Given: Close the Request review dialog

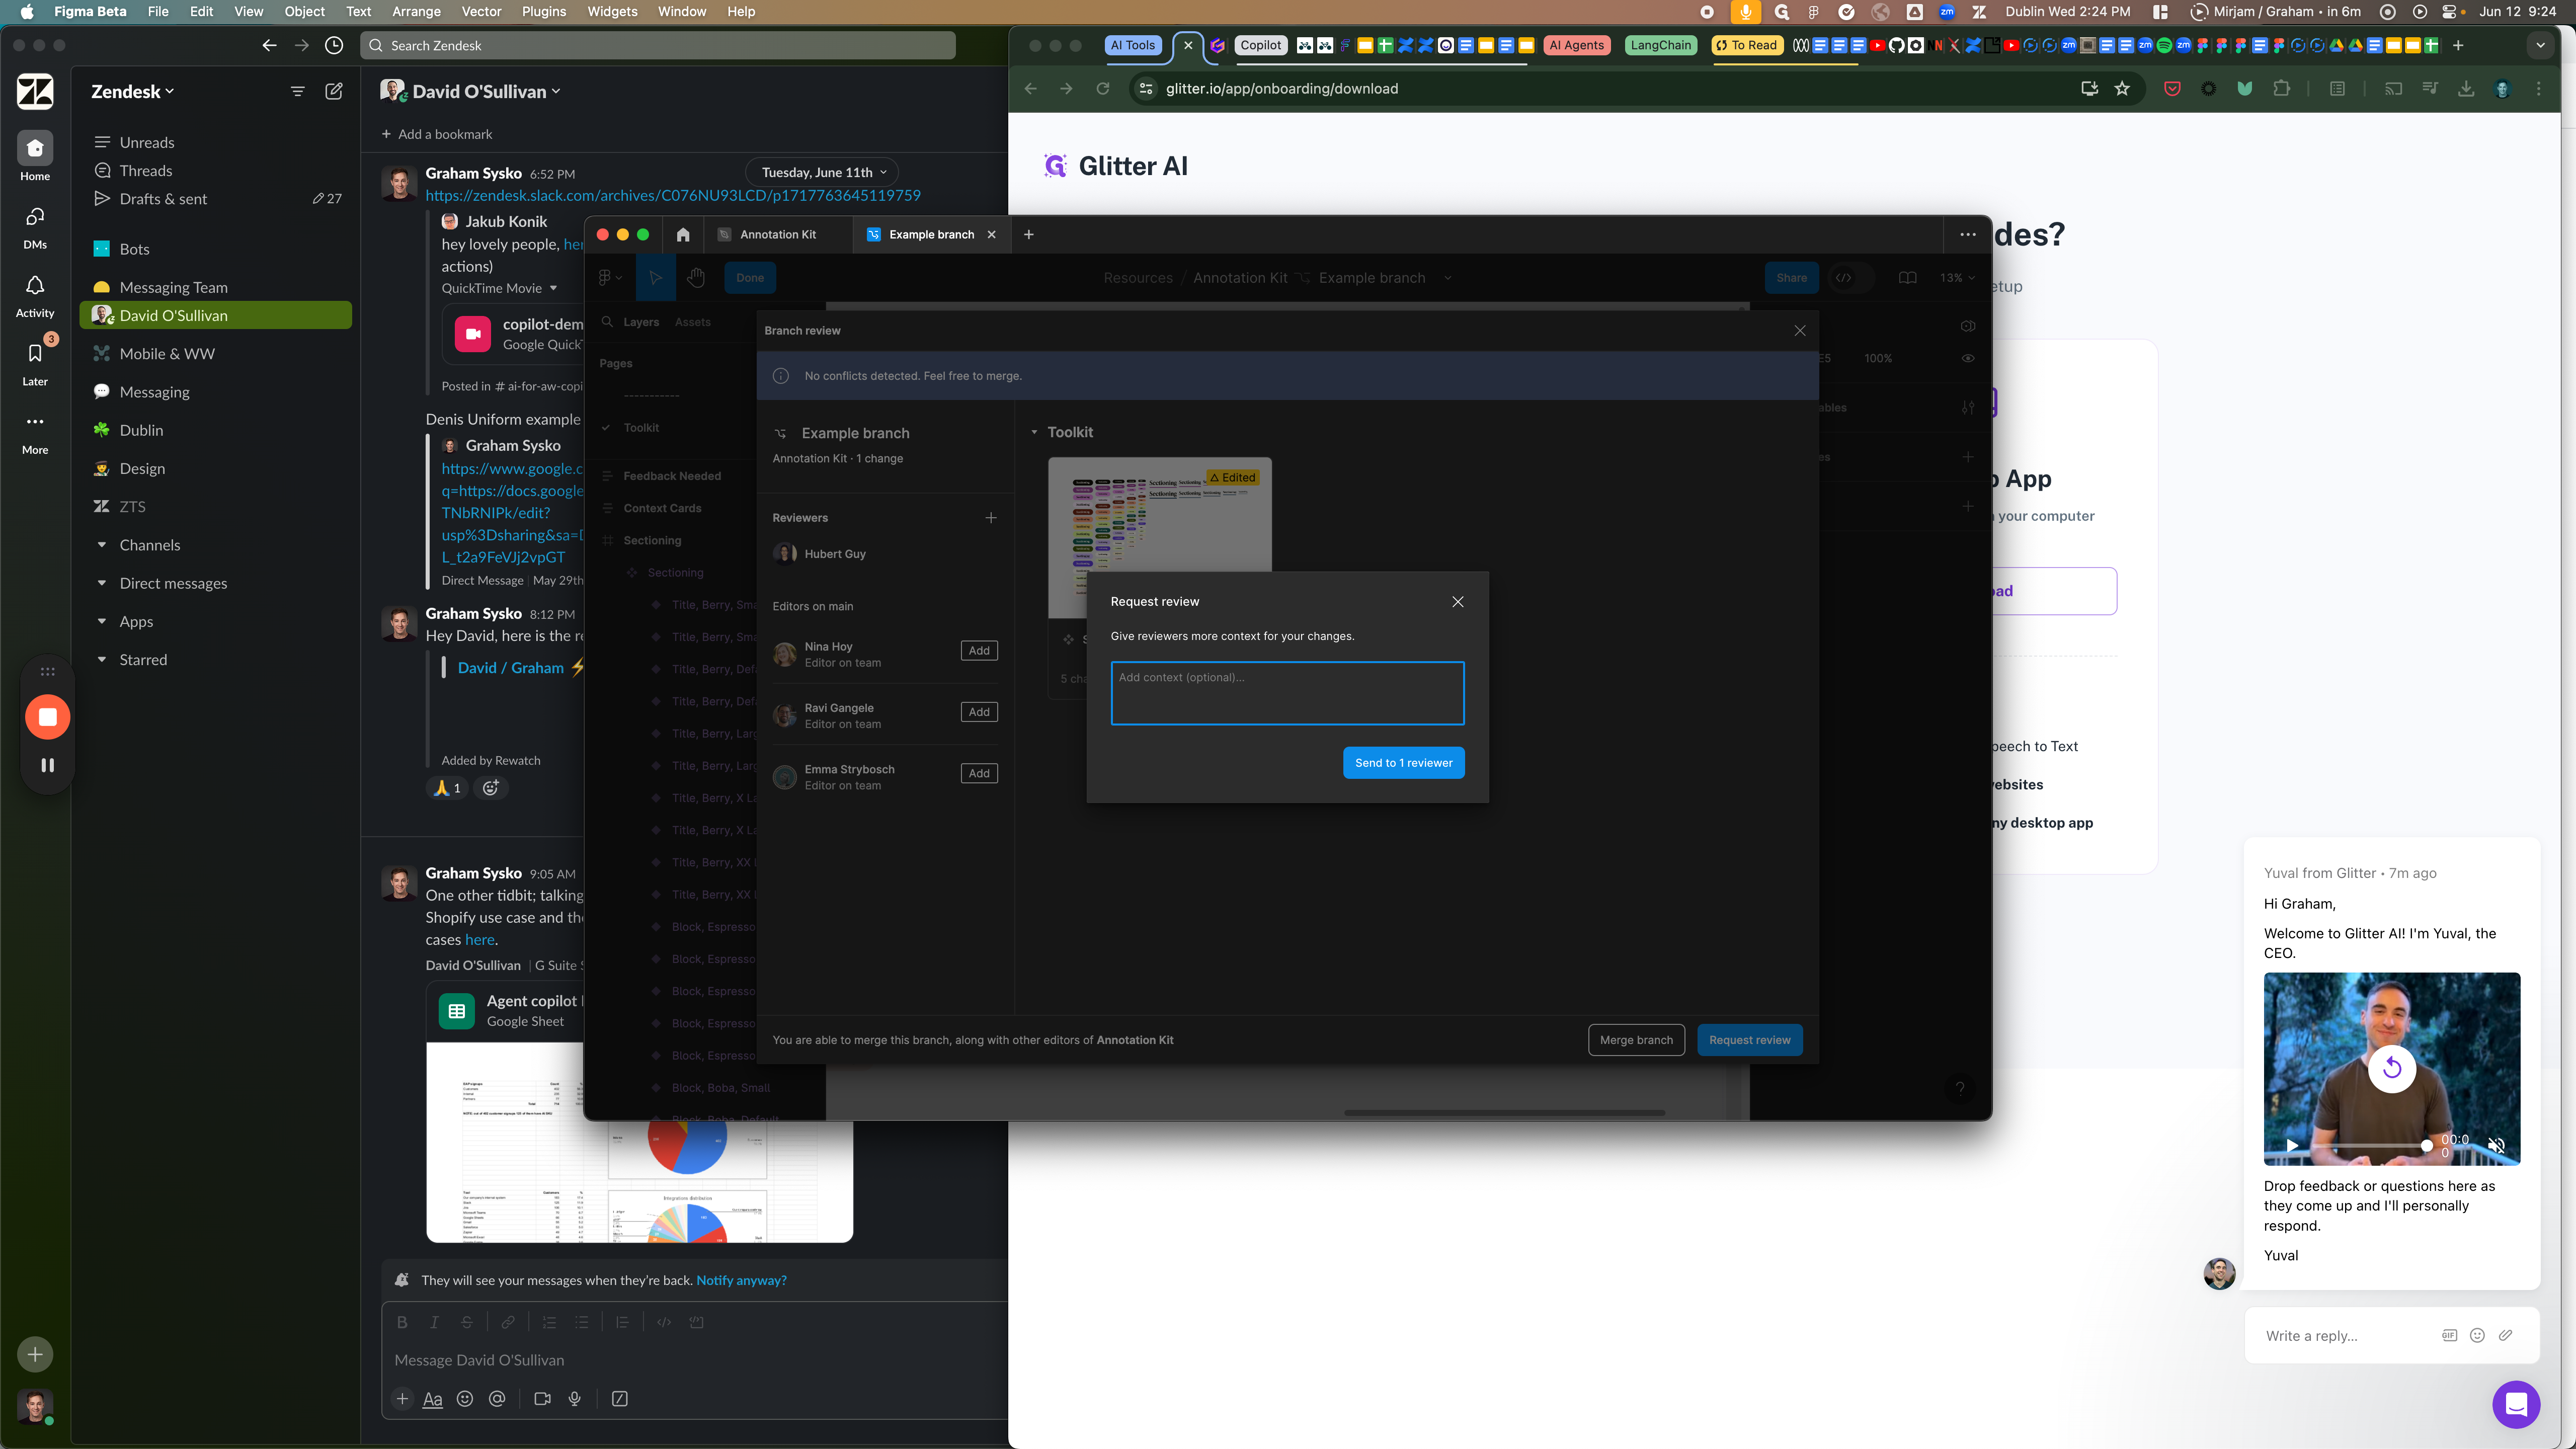Looking at the screenshot, I should (x=1457, y=602).
